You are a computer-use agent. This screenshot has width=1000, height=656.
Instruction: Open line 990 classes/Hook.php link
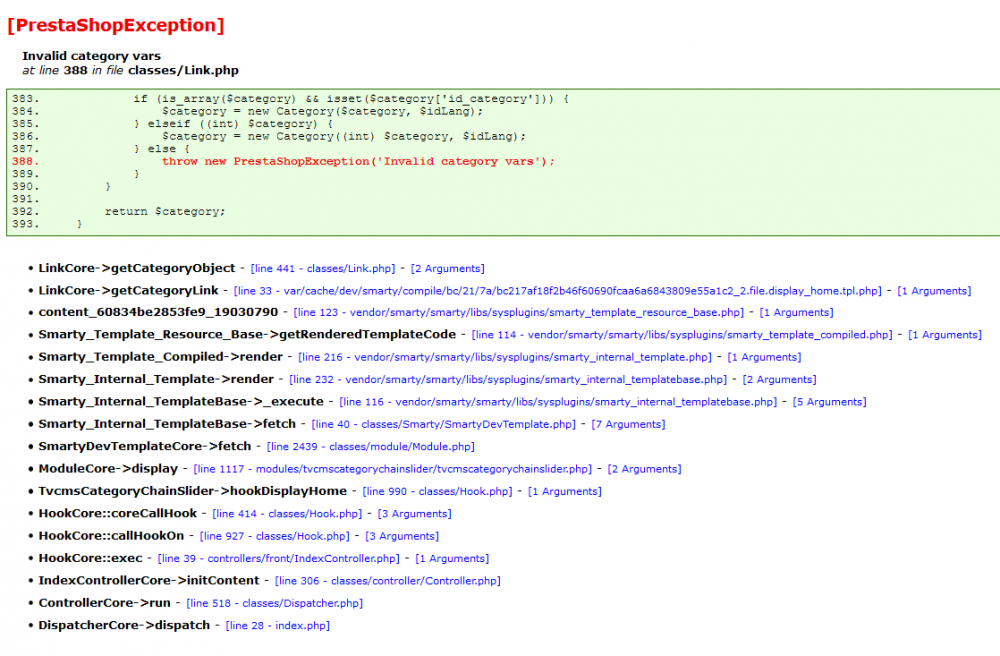pyautogui.click(x=438, y=492)
